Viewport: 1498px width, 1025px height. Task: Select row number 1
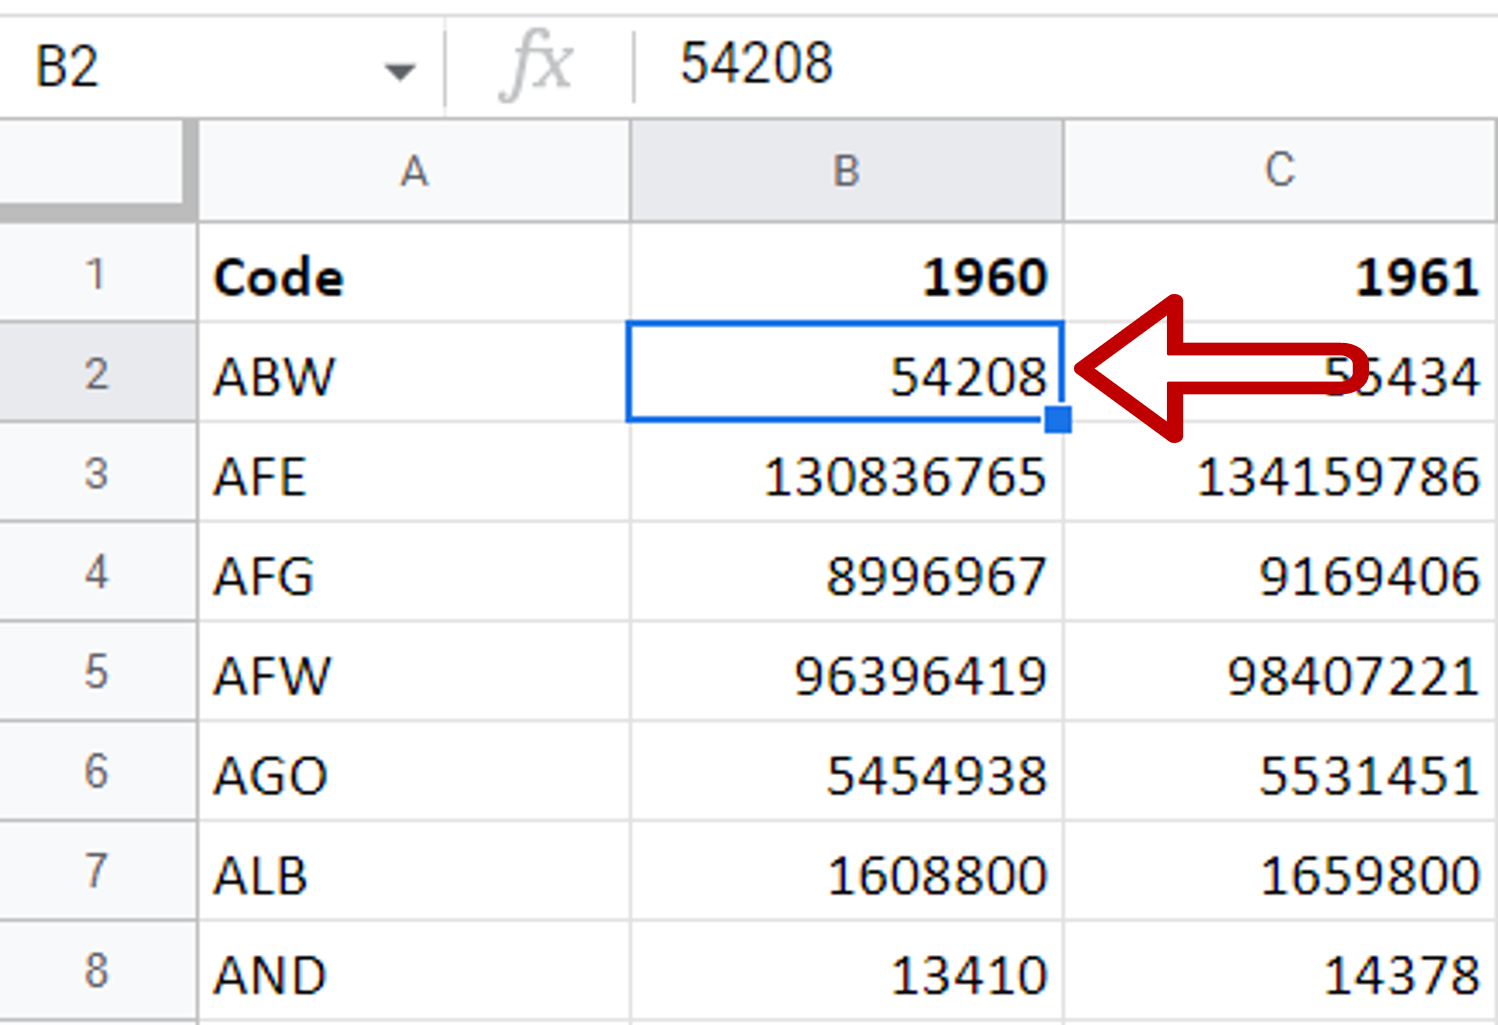[95, 274]
